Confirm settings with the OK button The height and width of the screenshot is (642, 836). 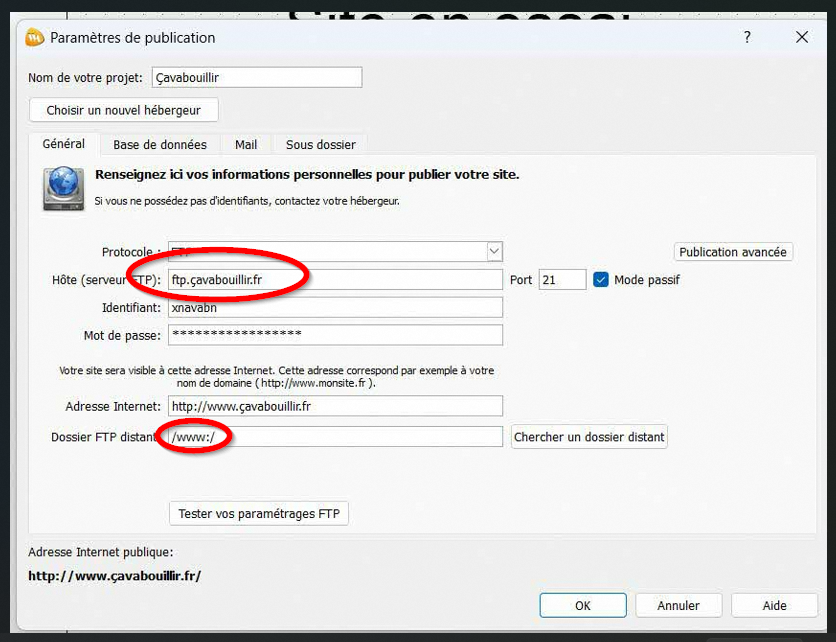click(x=582, y=605)
